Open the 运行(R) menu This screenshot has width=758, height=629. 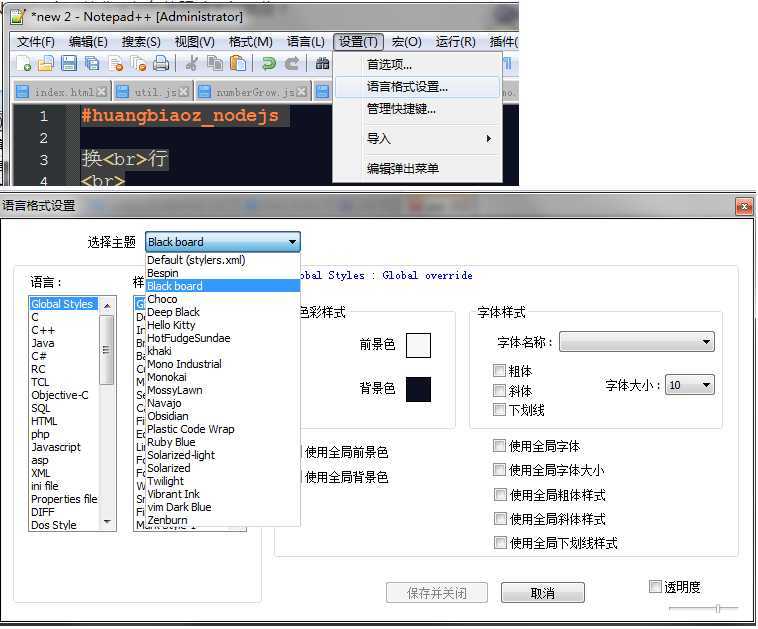[x=455, y=42]
